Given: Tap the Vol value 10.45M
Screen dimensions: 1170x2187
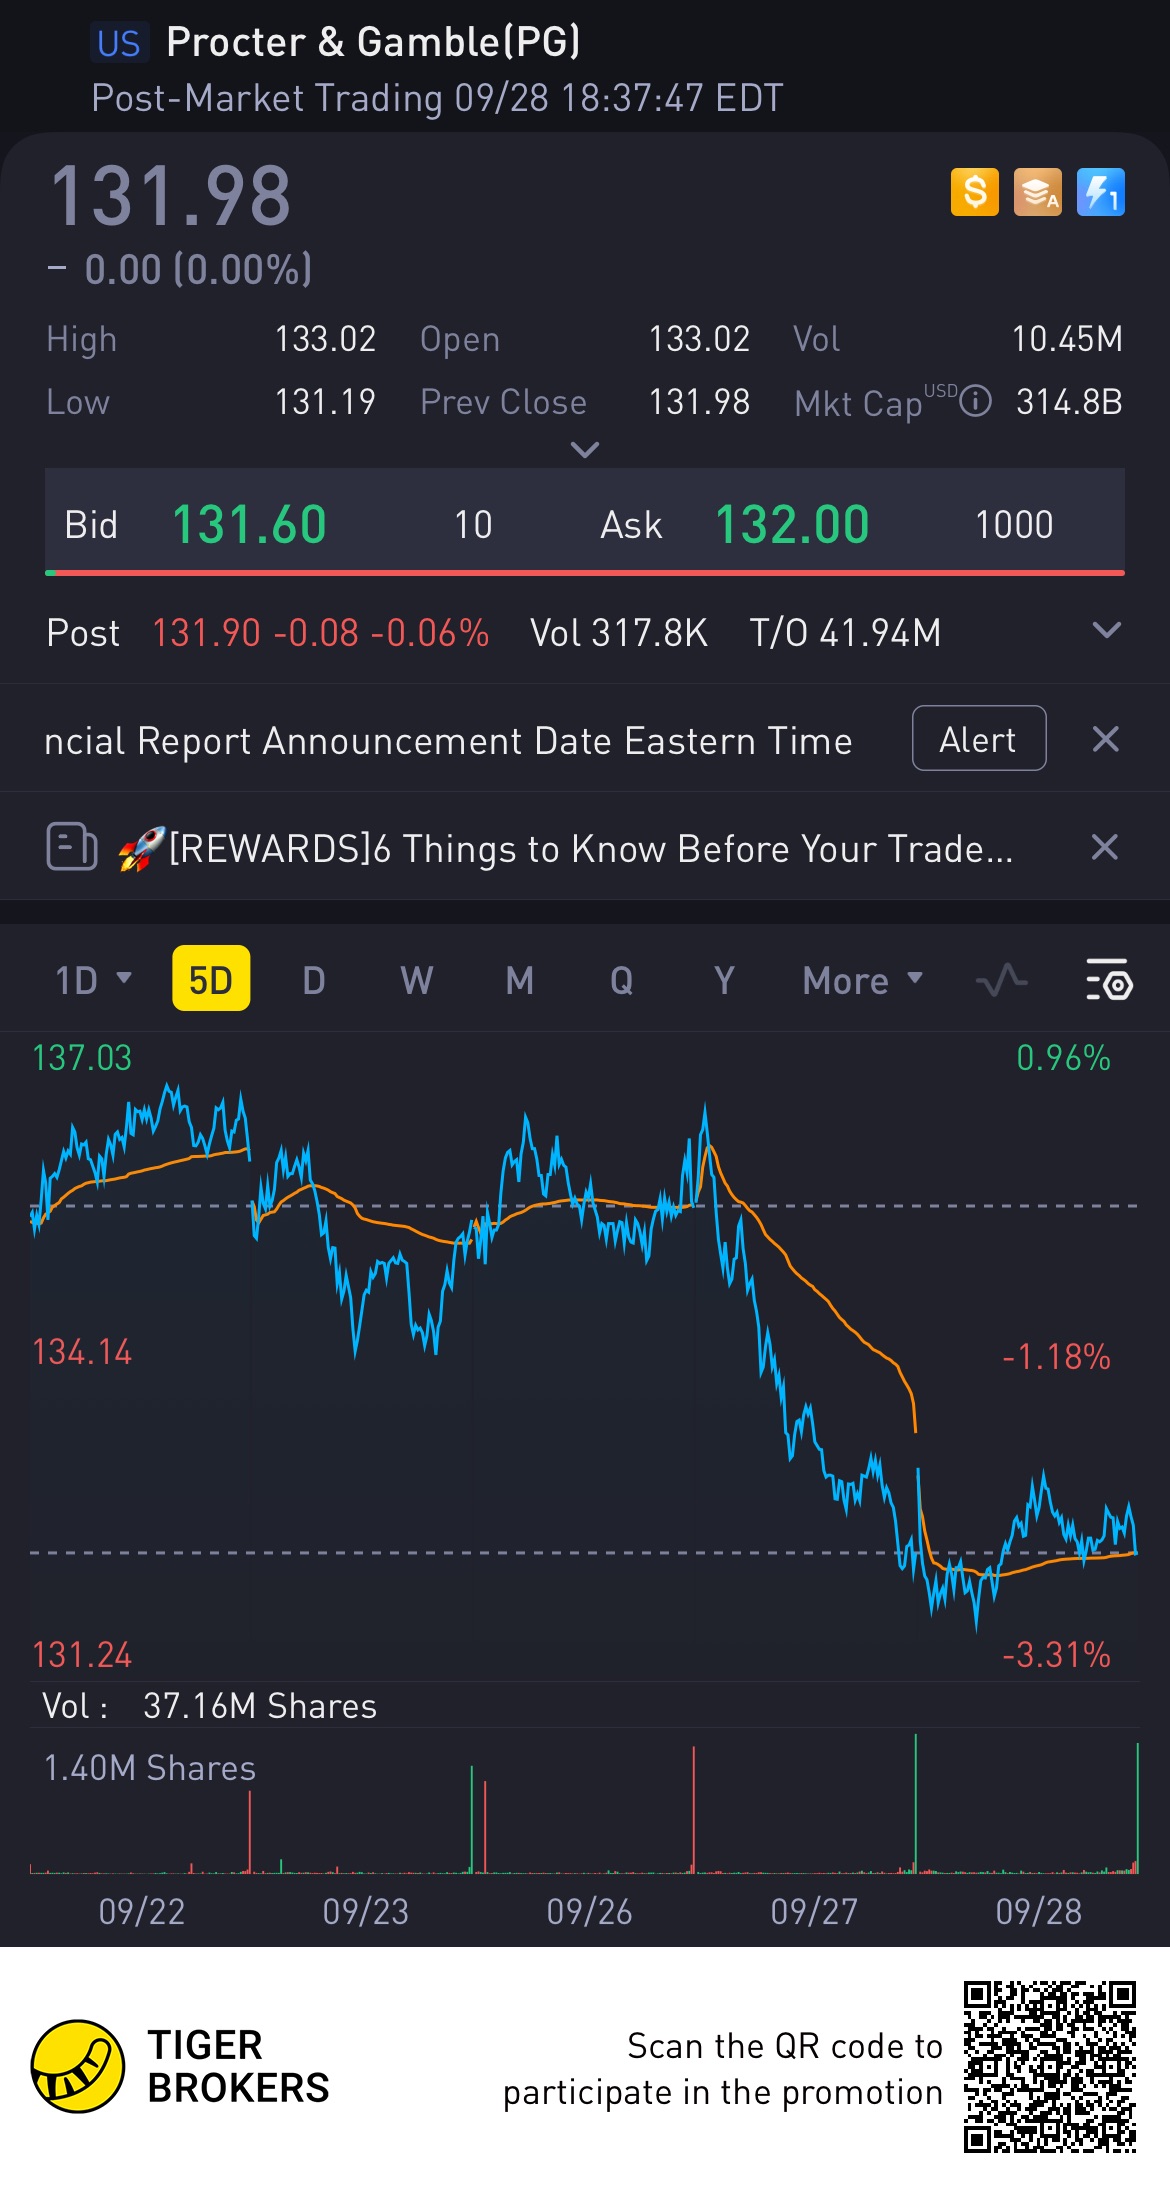Looking at the screenshot, I should pyautogui.click(x=1067, y=339).
